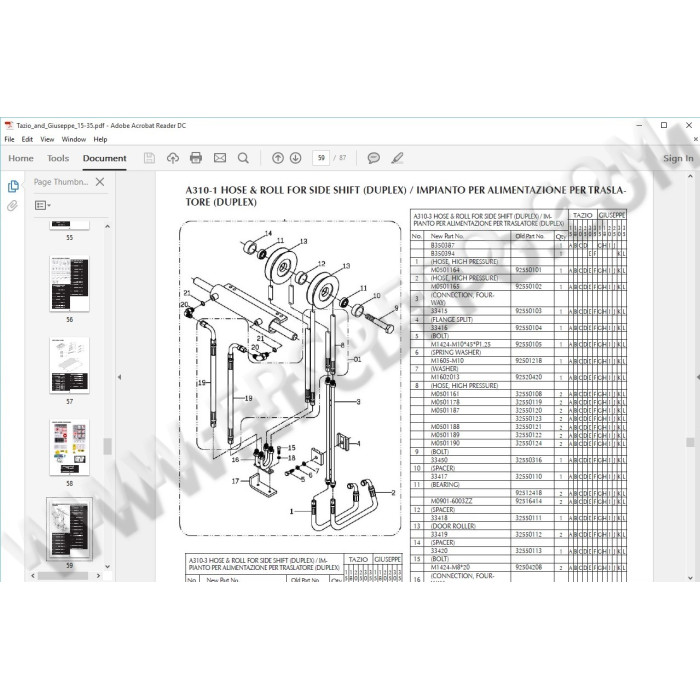Click the document scroll up arrow
The width and height of the screenshot is (700, 700).
[690, 177]
